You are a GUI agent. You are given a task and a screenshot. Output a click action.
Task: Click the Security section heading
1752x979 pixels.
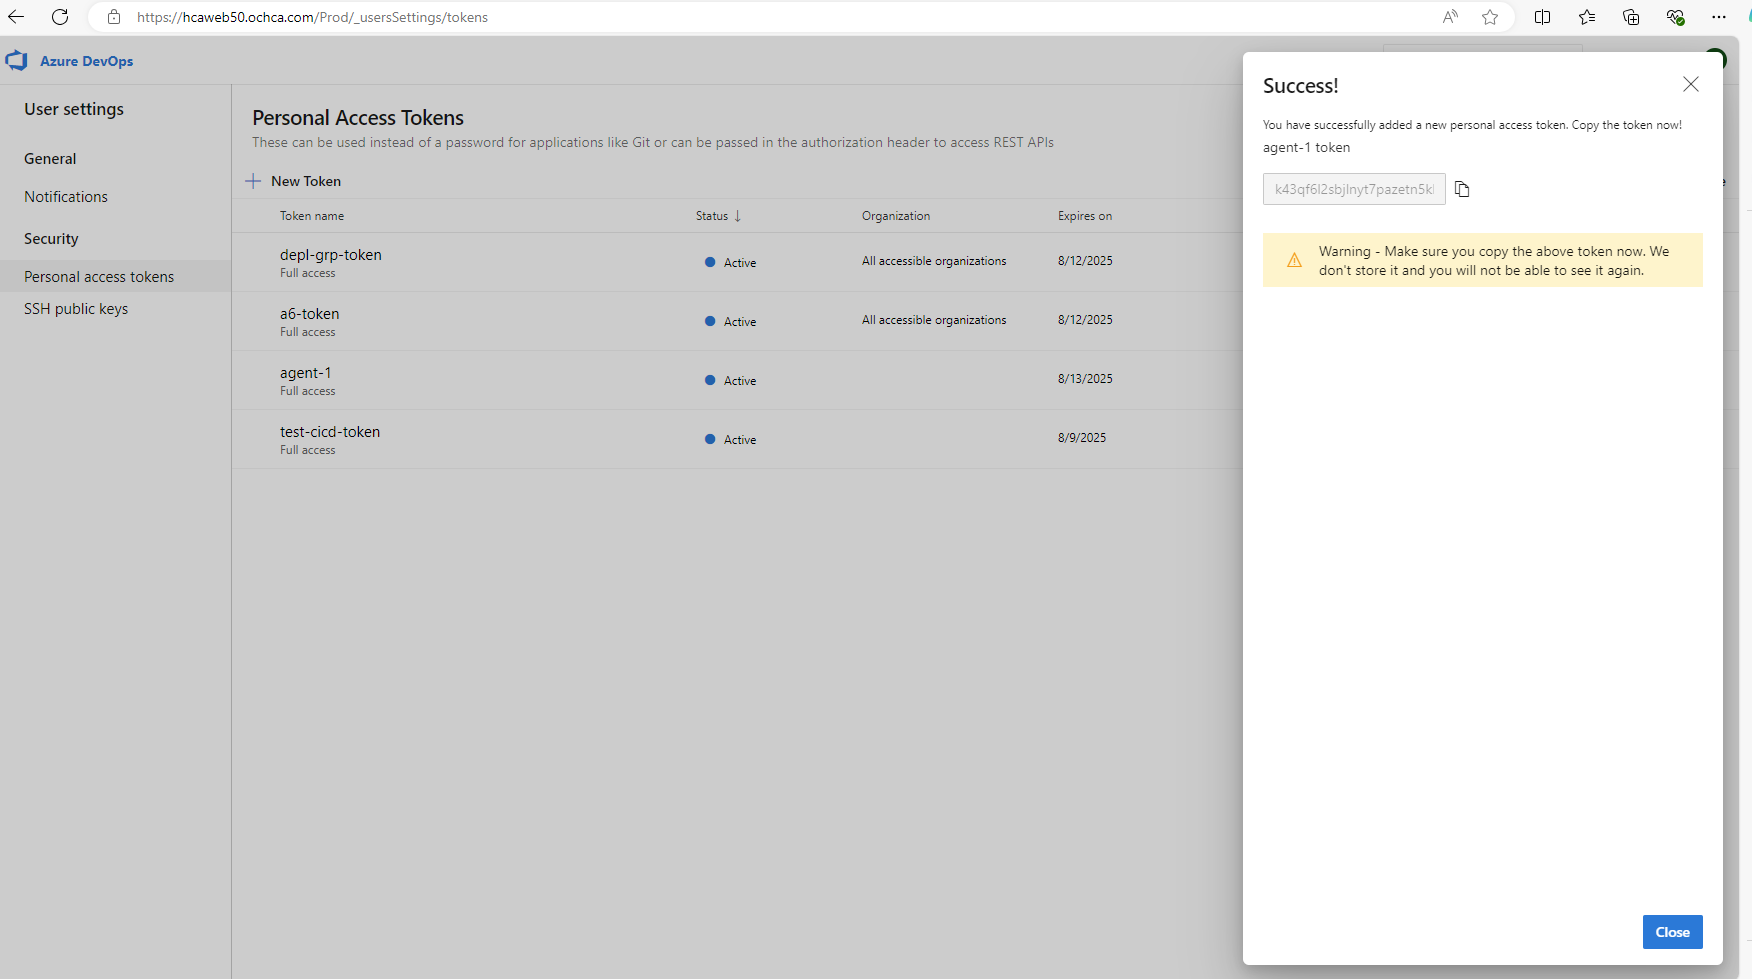[x=51, y=239]
